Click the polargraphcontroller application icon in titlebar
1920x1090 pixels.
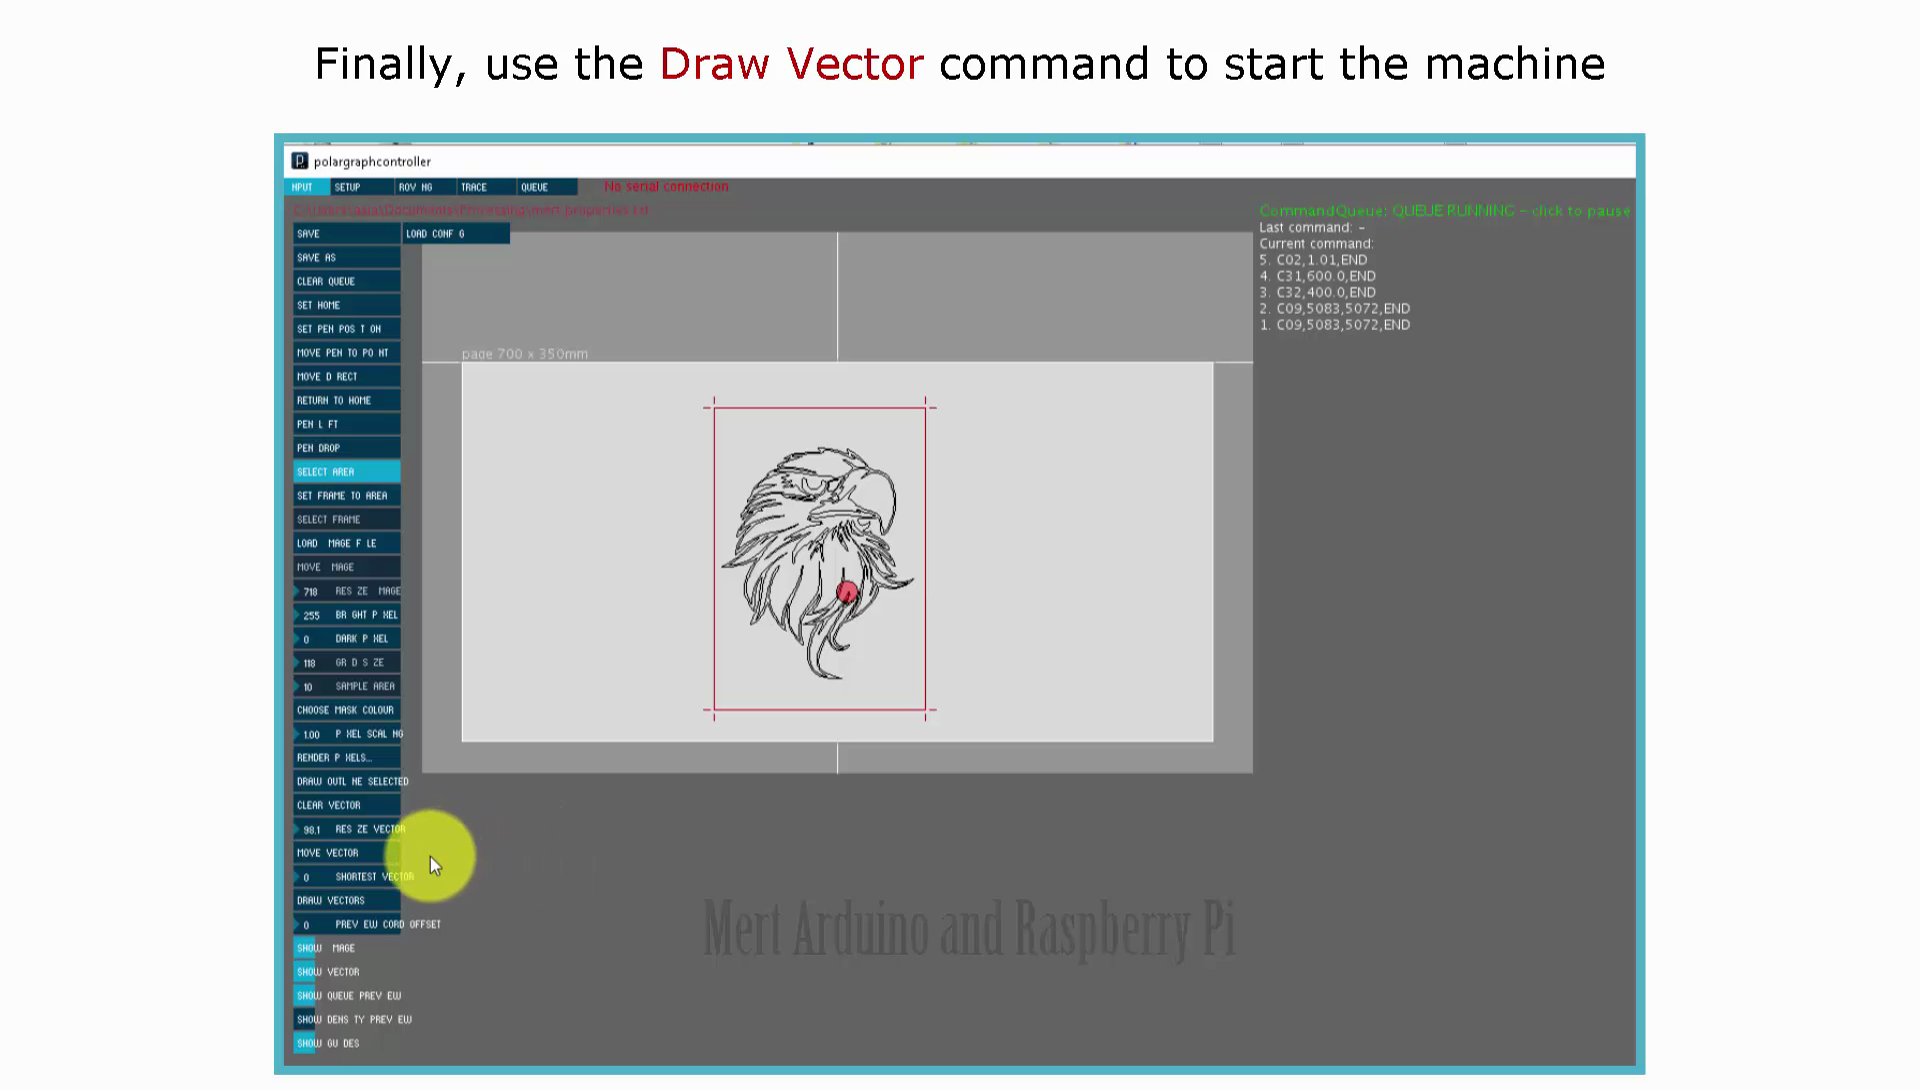(x=301, y=161)
